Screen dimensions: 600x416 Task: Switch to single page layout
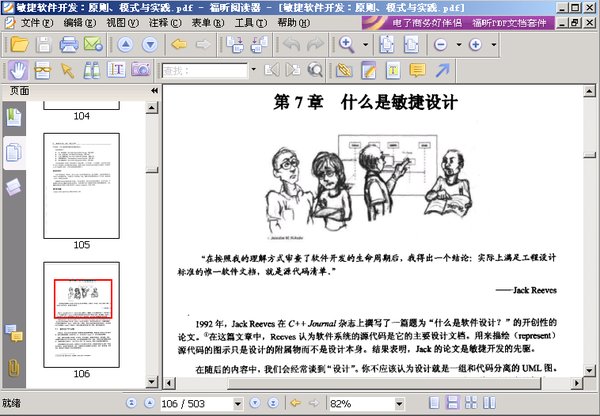point(434,403)
